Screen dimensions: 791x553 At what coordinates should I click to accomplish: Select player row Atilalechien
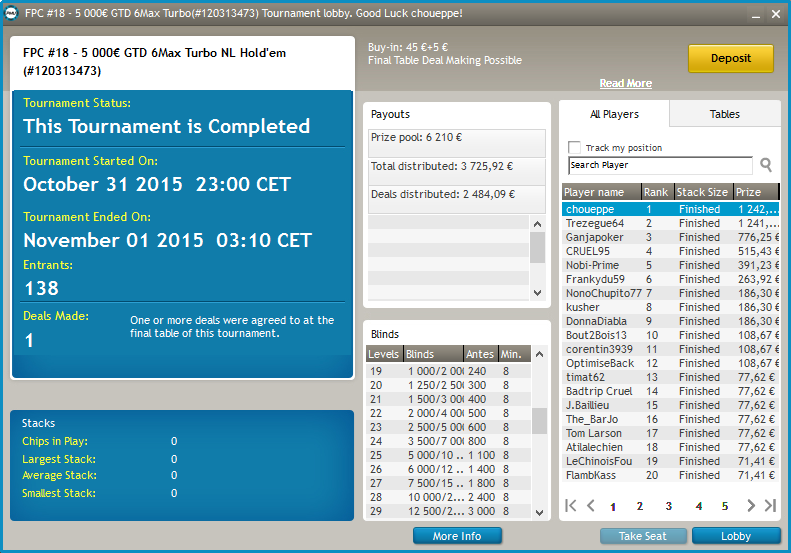click(670, 447)
